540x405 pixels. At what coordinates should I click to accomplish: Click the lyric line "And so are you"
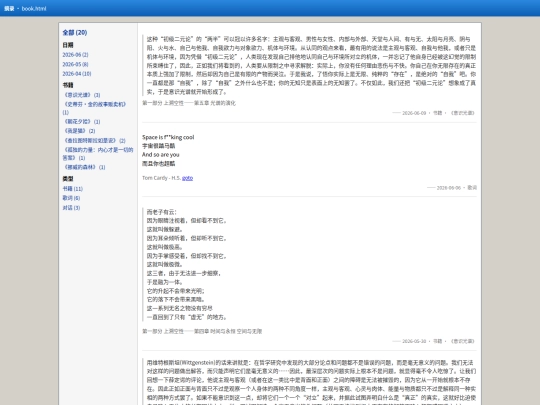point(160,155)
